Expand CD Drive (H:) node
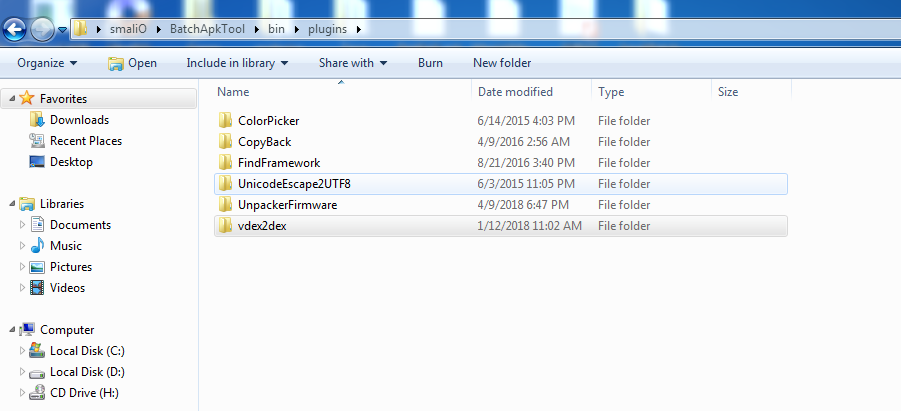Image resolution: width=901 pixels, height=411 pixels. point(23,393)
